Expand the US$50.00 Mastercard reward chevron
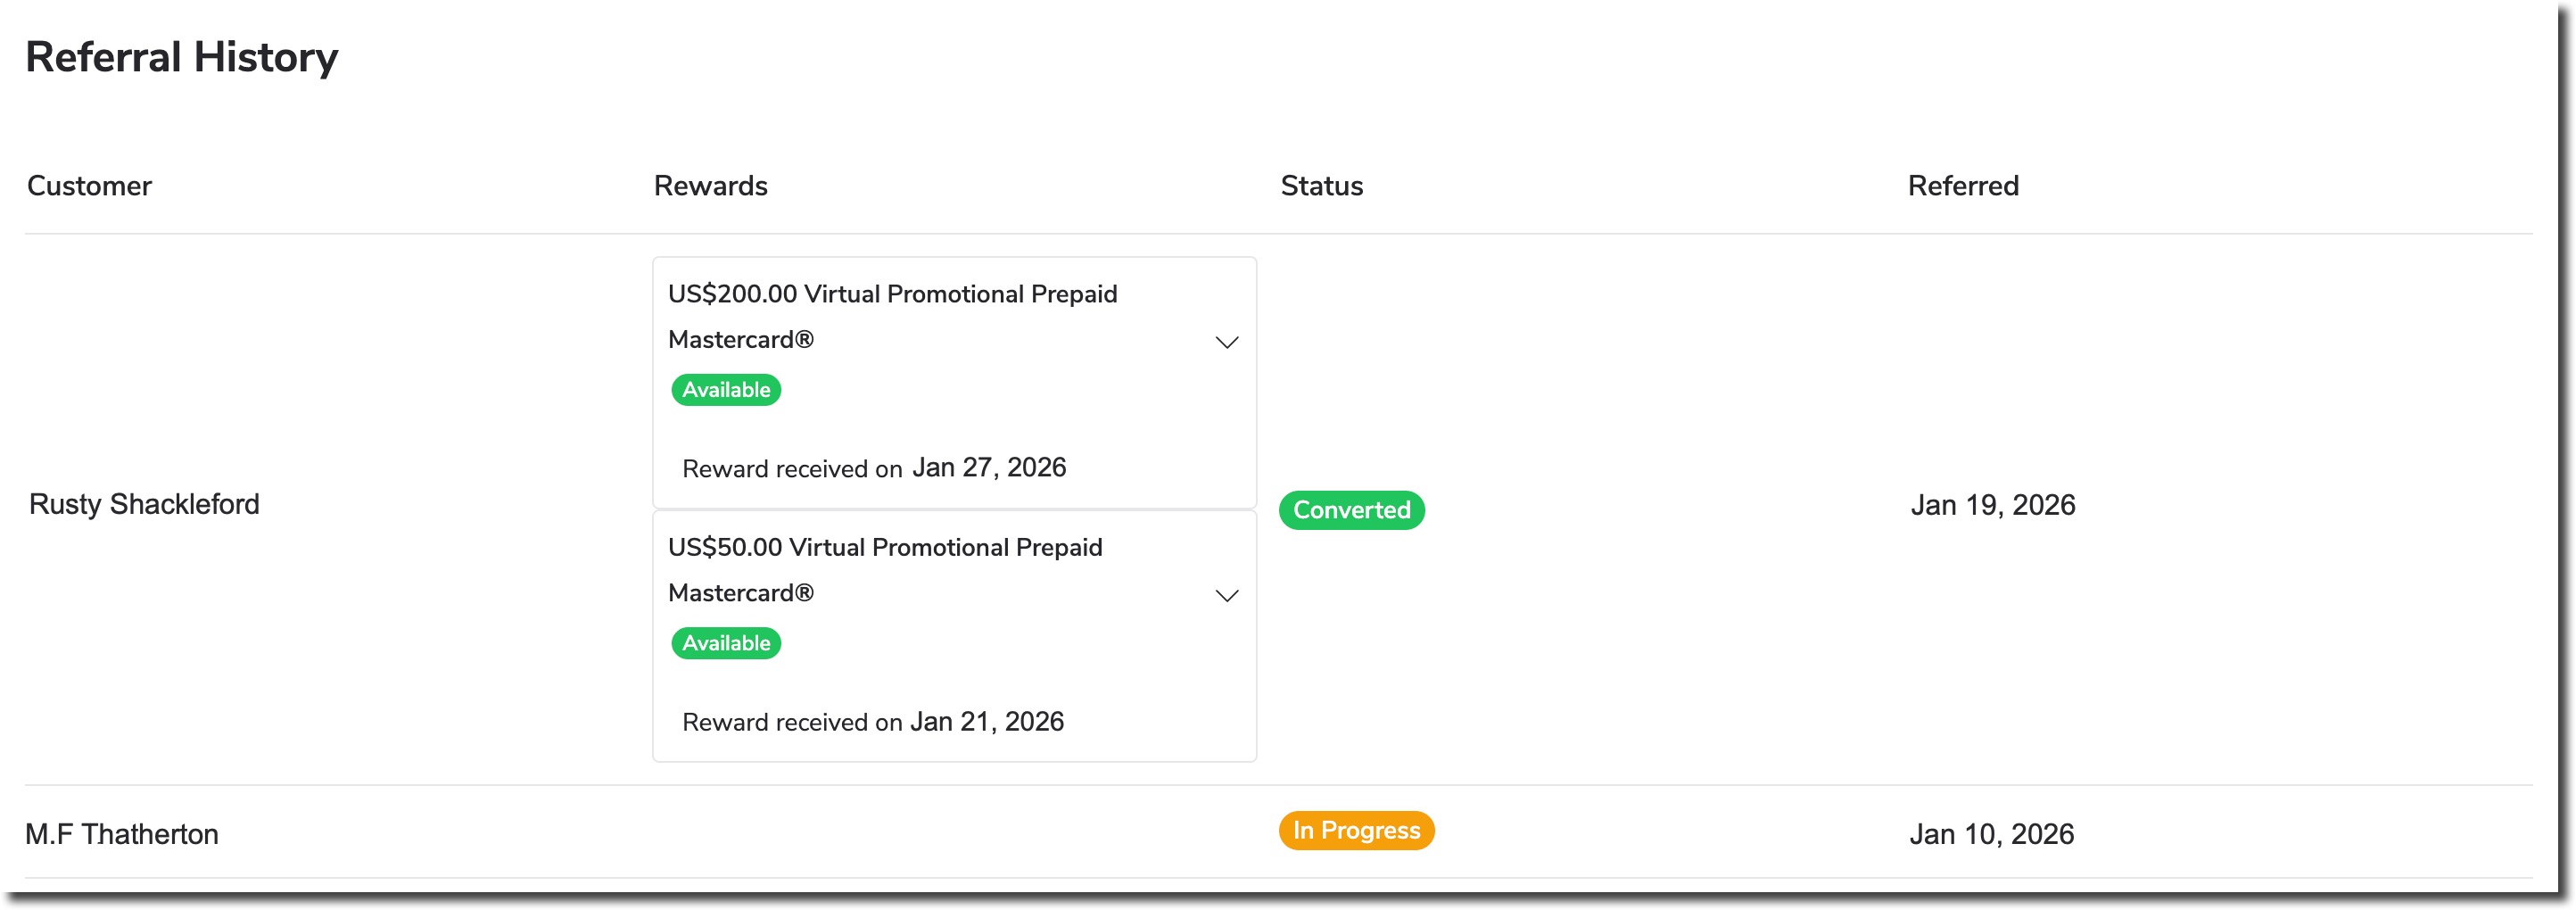 [1227, 596]
